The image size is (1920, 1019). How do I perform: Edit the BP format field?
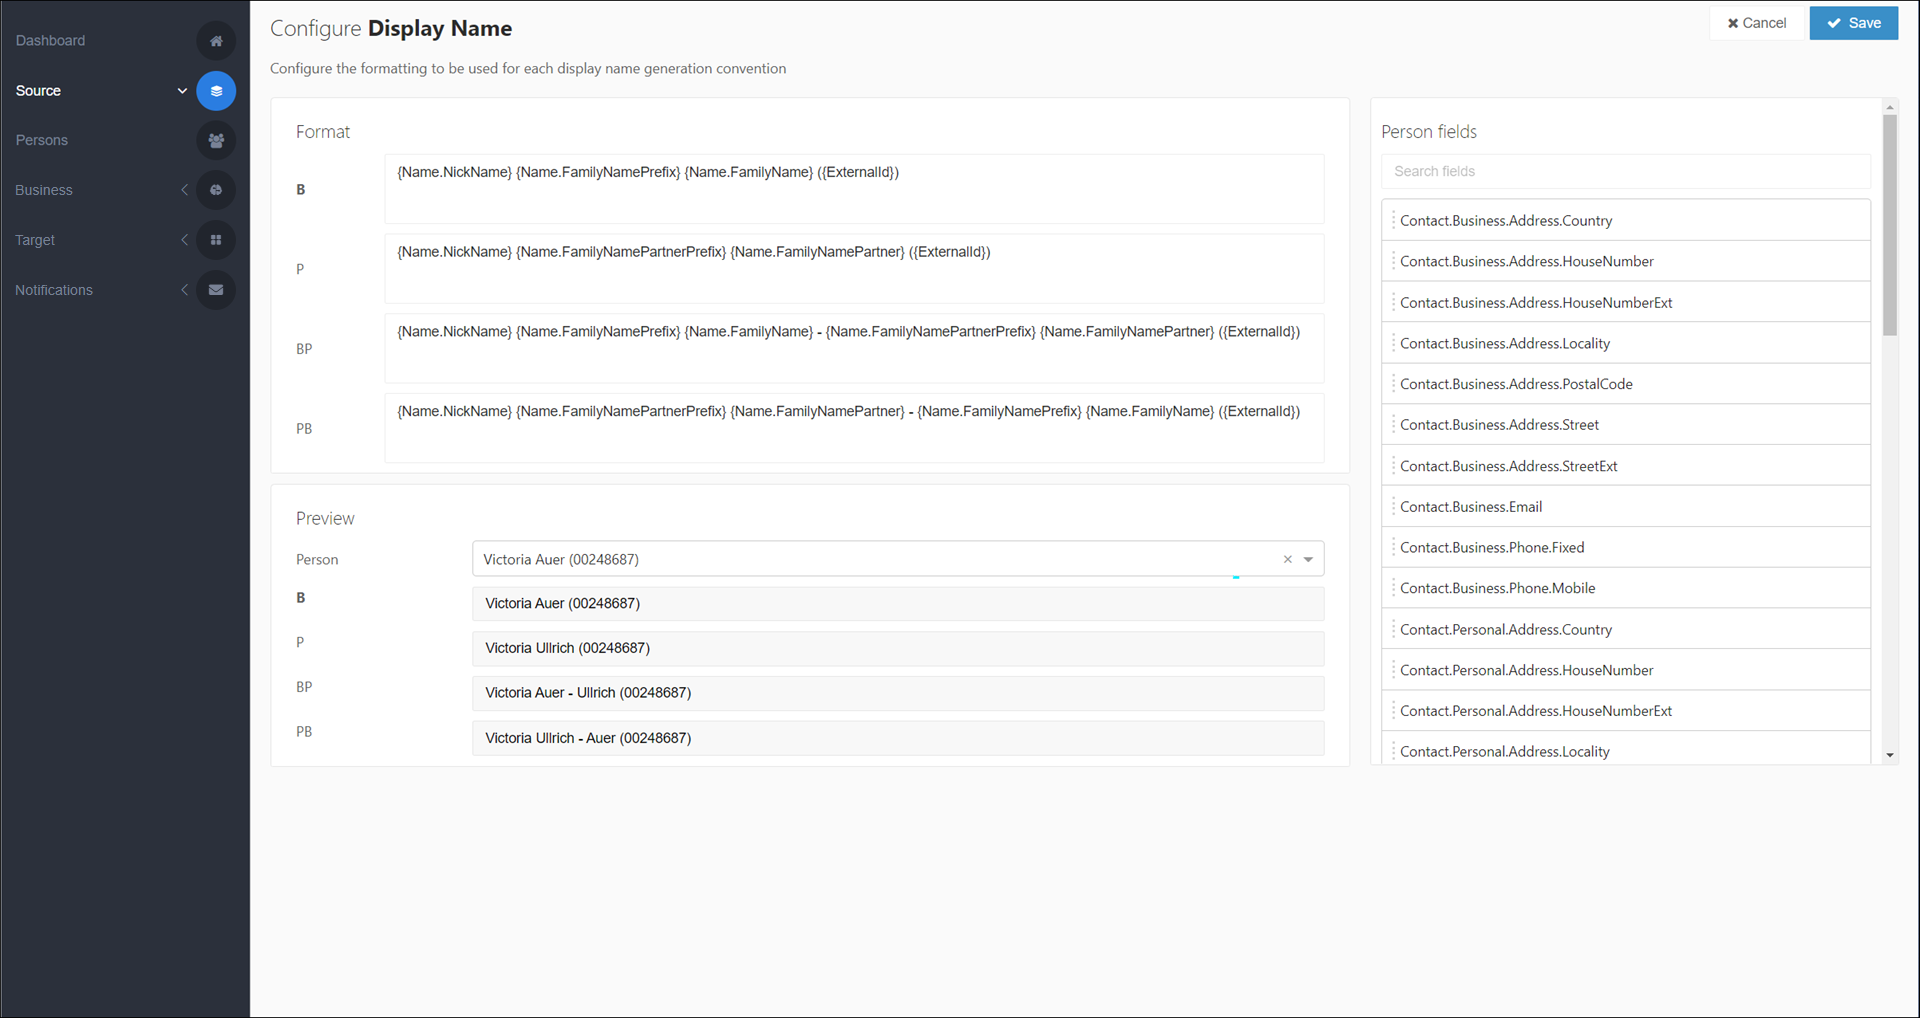tap(854, 349)
